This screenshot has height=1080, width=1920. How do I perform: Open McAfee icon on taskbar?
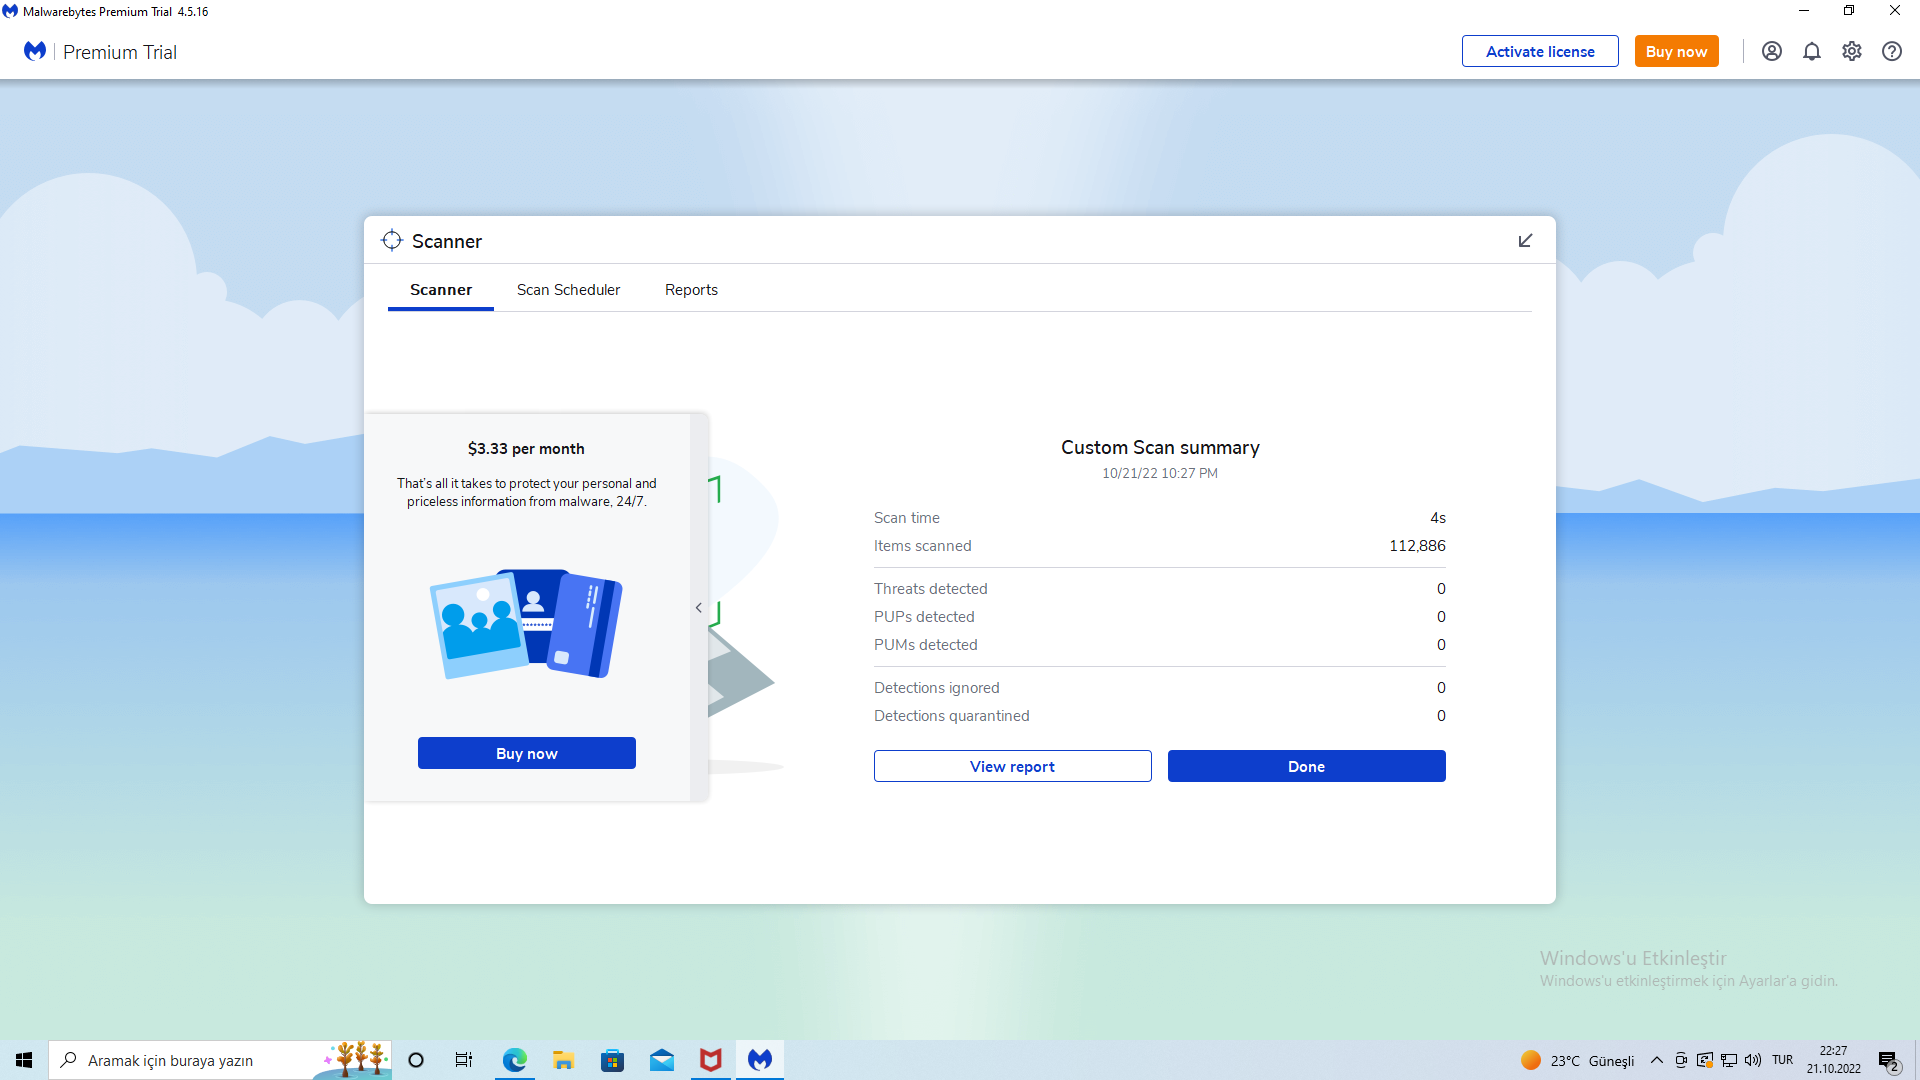point(710,1060)
